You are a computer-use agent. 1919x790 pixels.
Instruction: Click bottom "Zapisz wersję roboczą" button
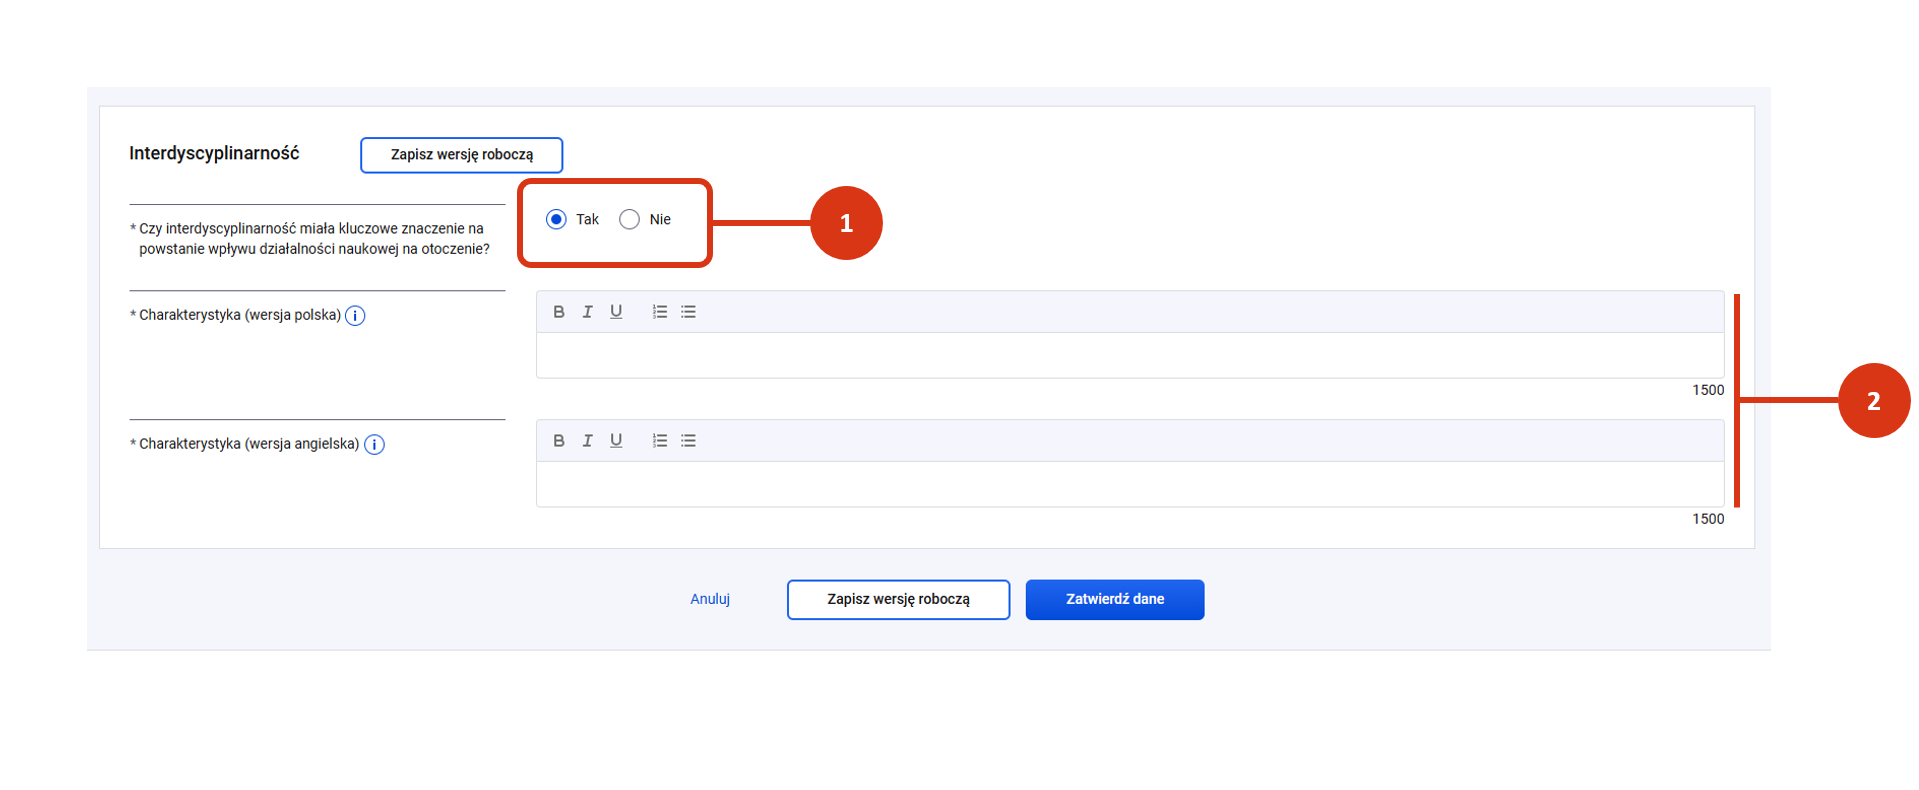tap(898, 600)
